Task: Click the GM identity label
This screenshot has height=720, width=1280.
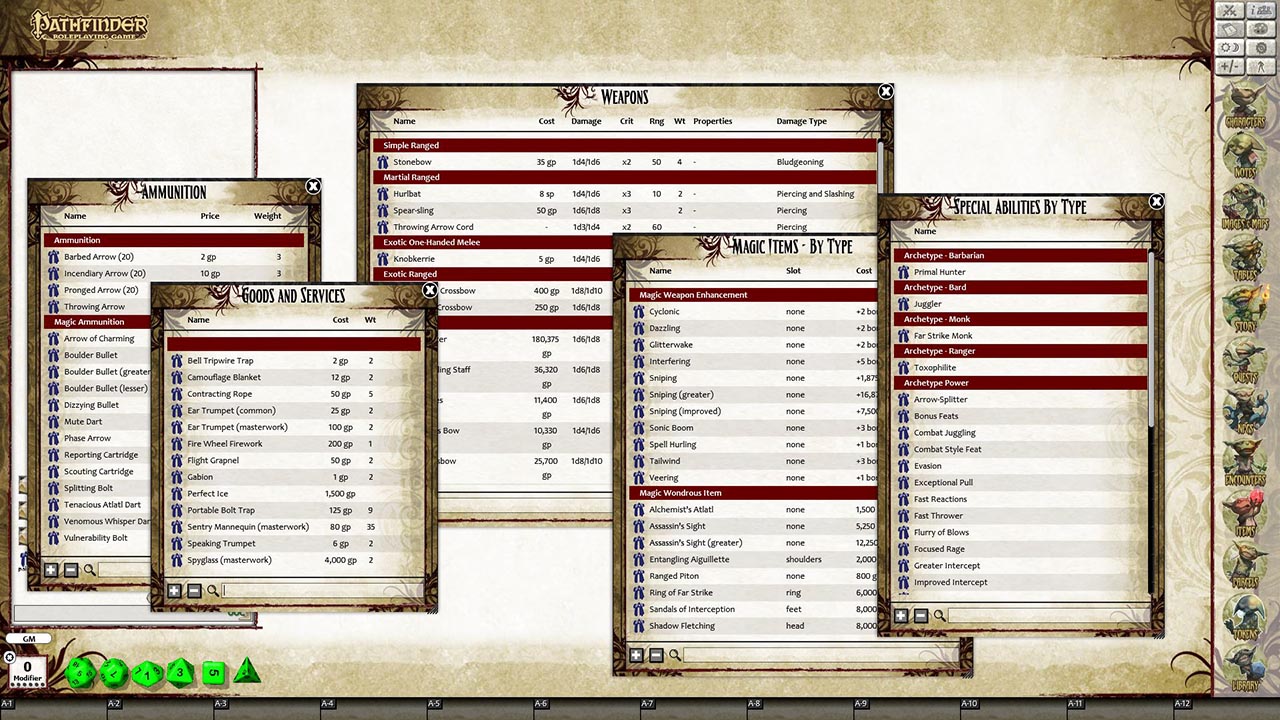Action: tap(29, 638)
